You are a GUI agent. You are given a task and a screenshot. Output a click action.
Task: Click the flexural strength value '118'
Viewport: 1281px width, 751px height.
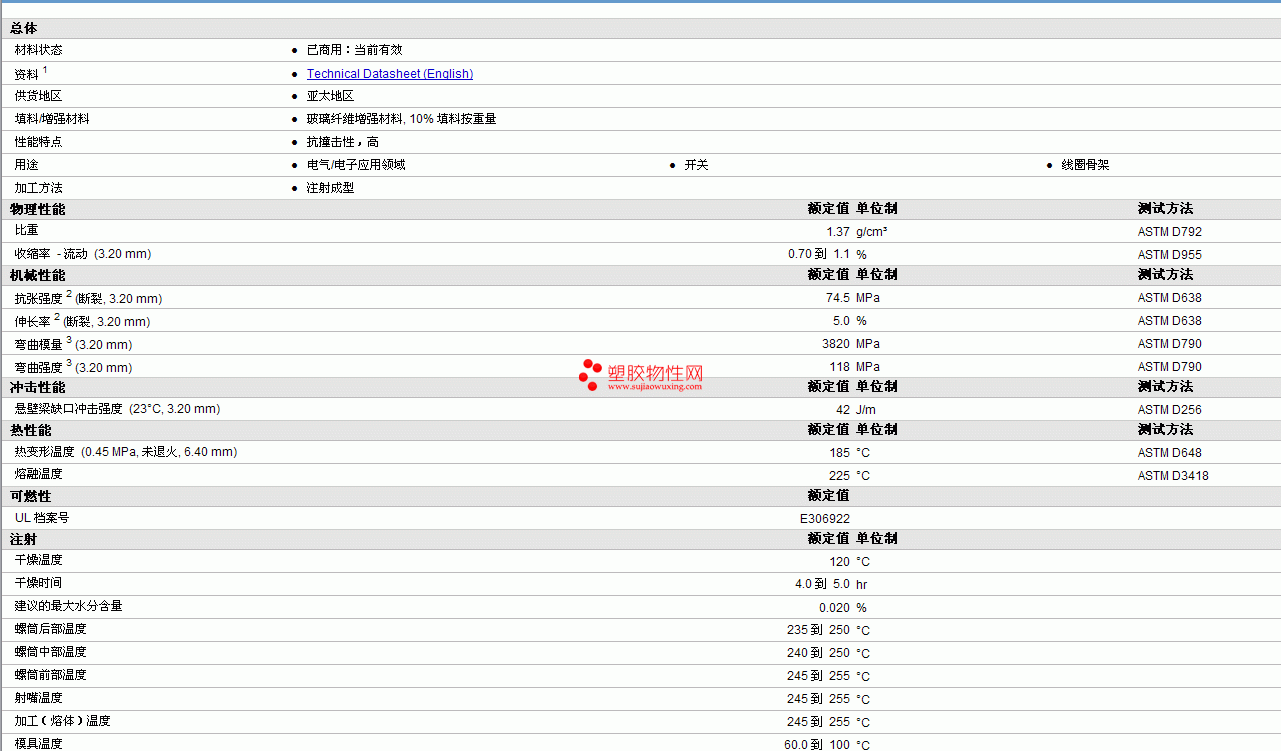click(840, 367)
